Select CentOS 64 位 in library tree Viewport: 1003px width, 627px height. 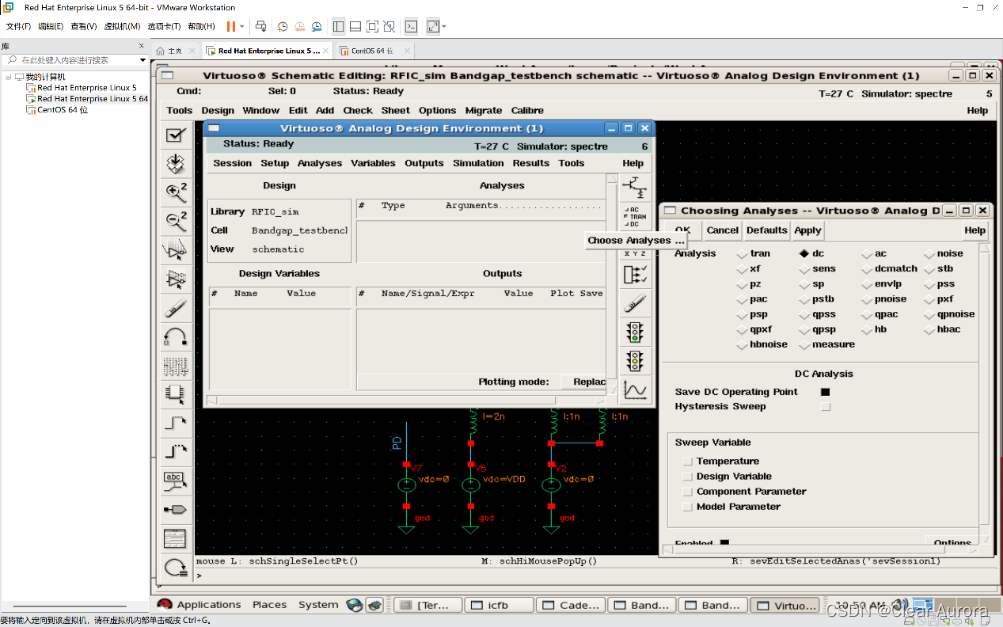pyautogui.click(x=62, y=109)
